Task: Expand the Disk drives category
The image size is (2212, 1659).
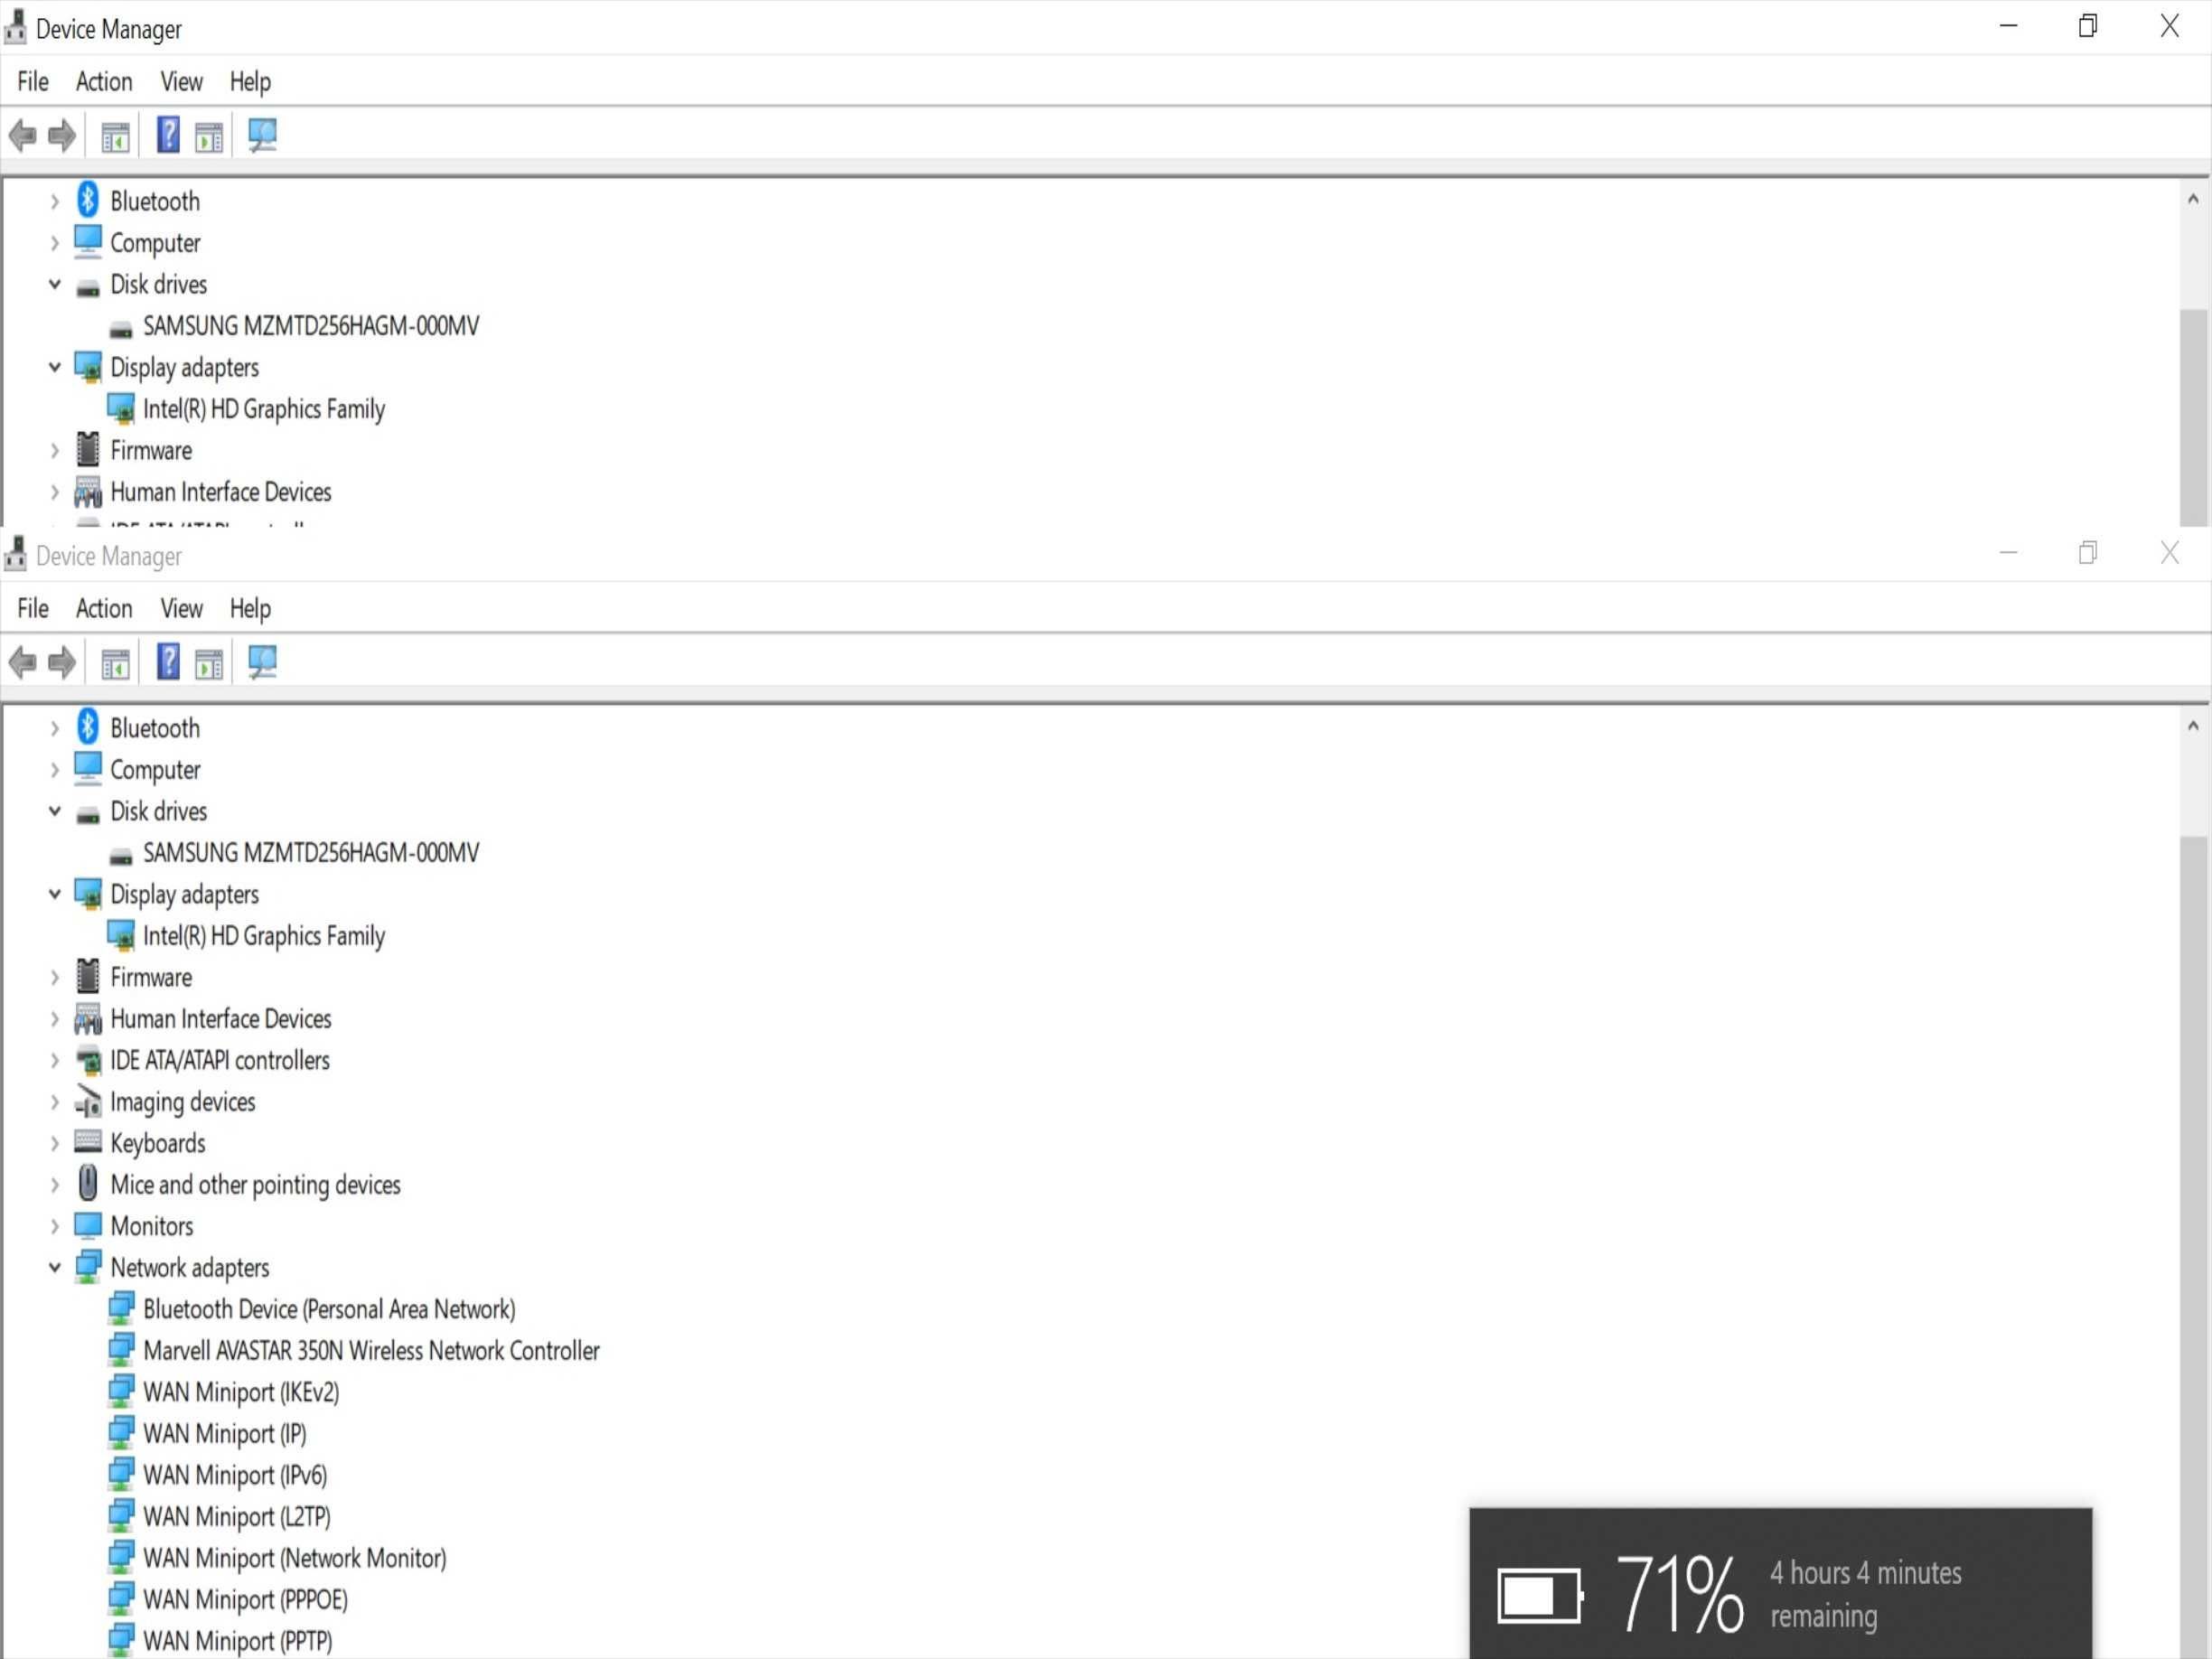Action: coord(52,284)
